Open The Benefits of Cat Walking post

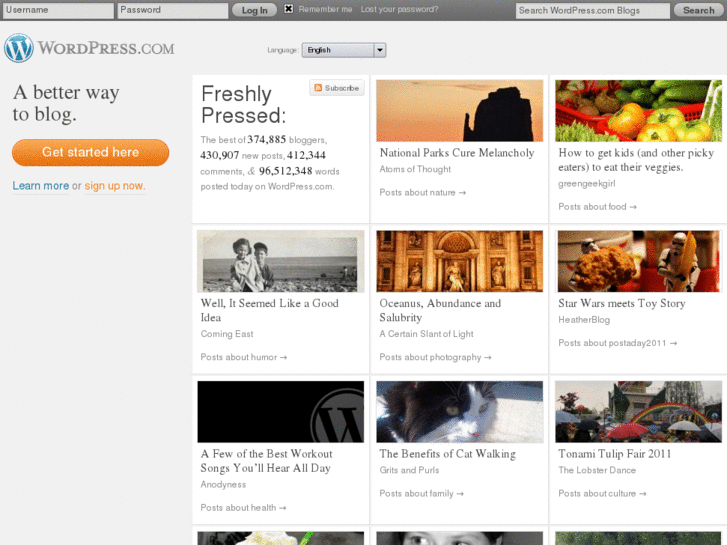point(447,454)
